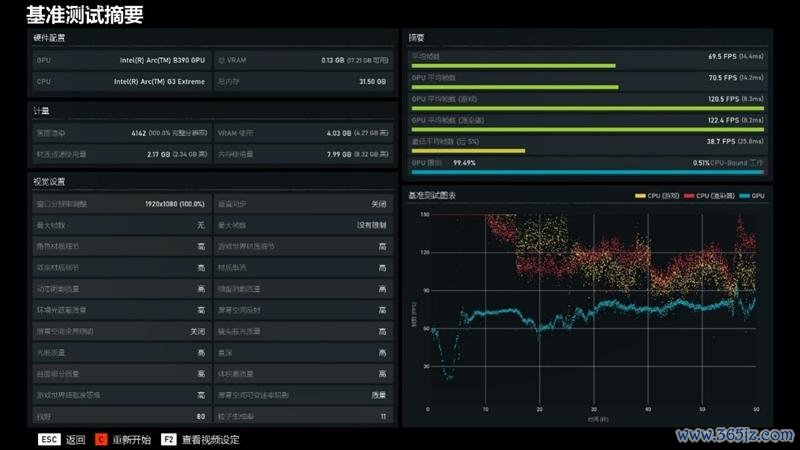Click the 99.49% GPU-bound figure
The image size is (800, 450).
click(x=464, y=163)
